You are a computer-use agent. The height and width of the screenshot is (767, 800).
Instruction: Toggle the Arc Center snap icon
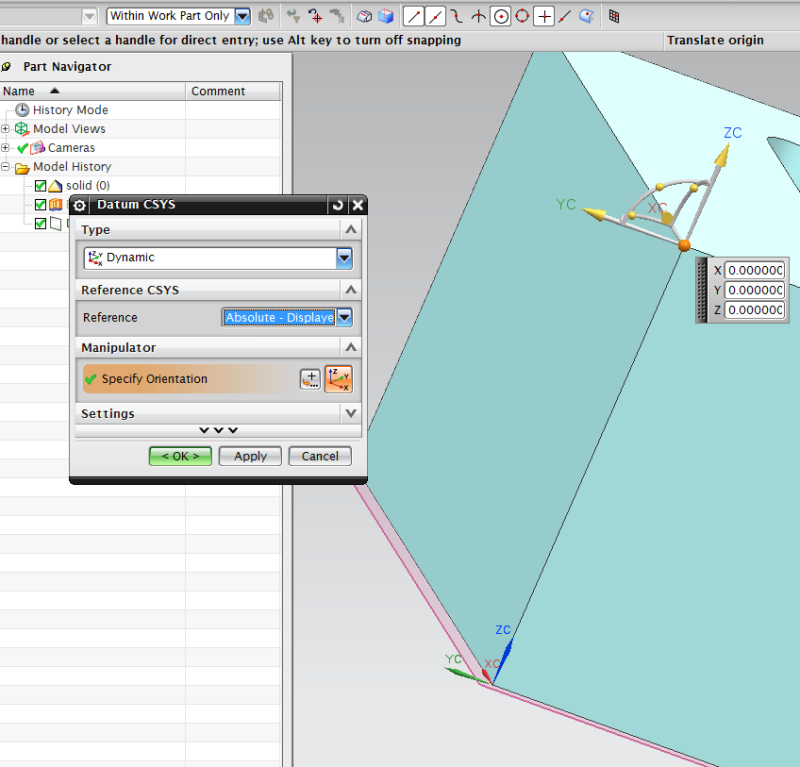pos(501,16)
